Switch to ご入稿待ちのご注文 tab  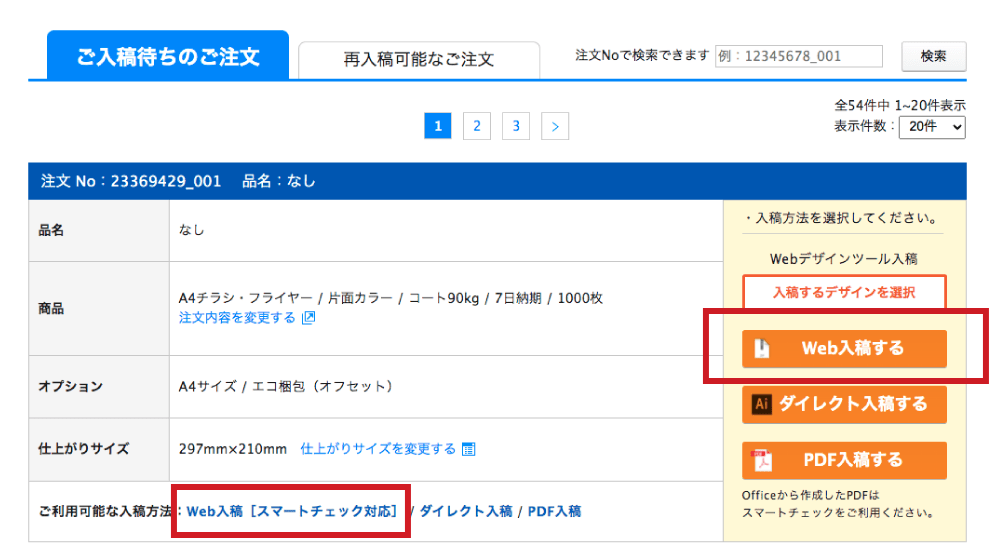(x=168, y=56)
